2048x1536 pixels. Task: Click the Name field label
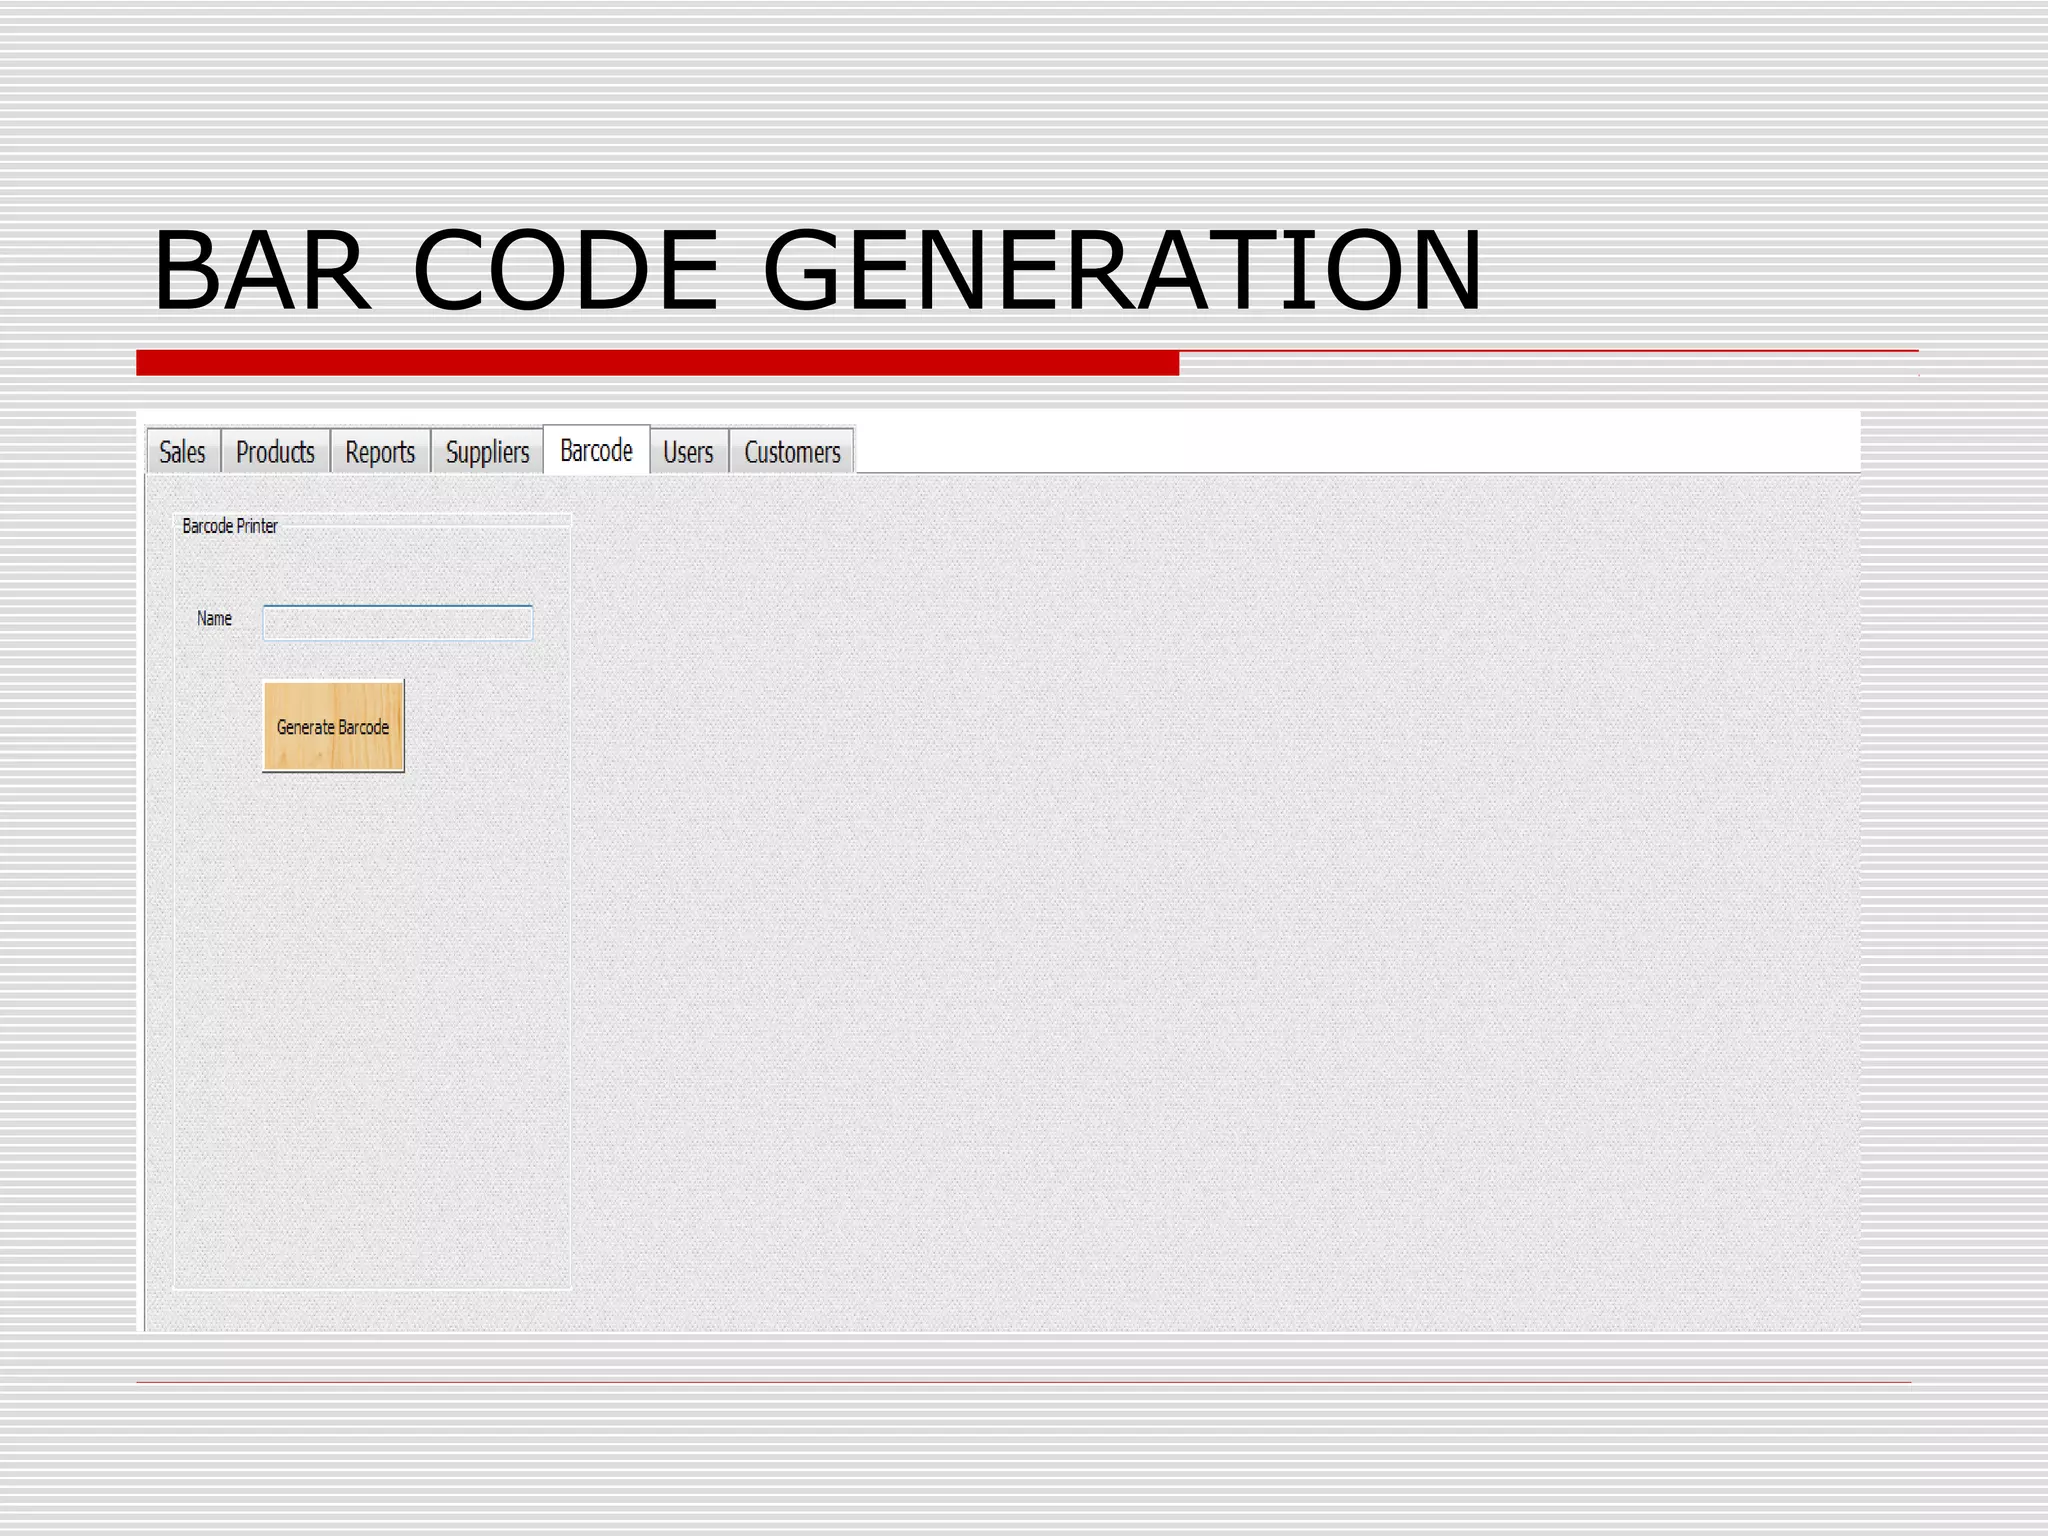[x=214, y=619]
